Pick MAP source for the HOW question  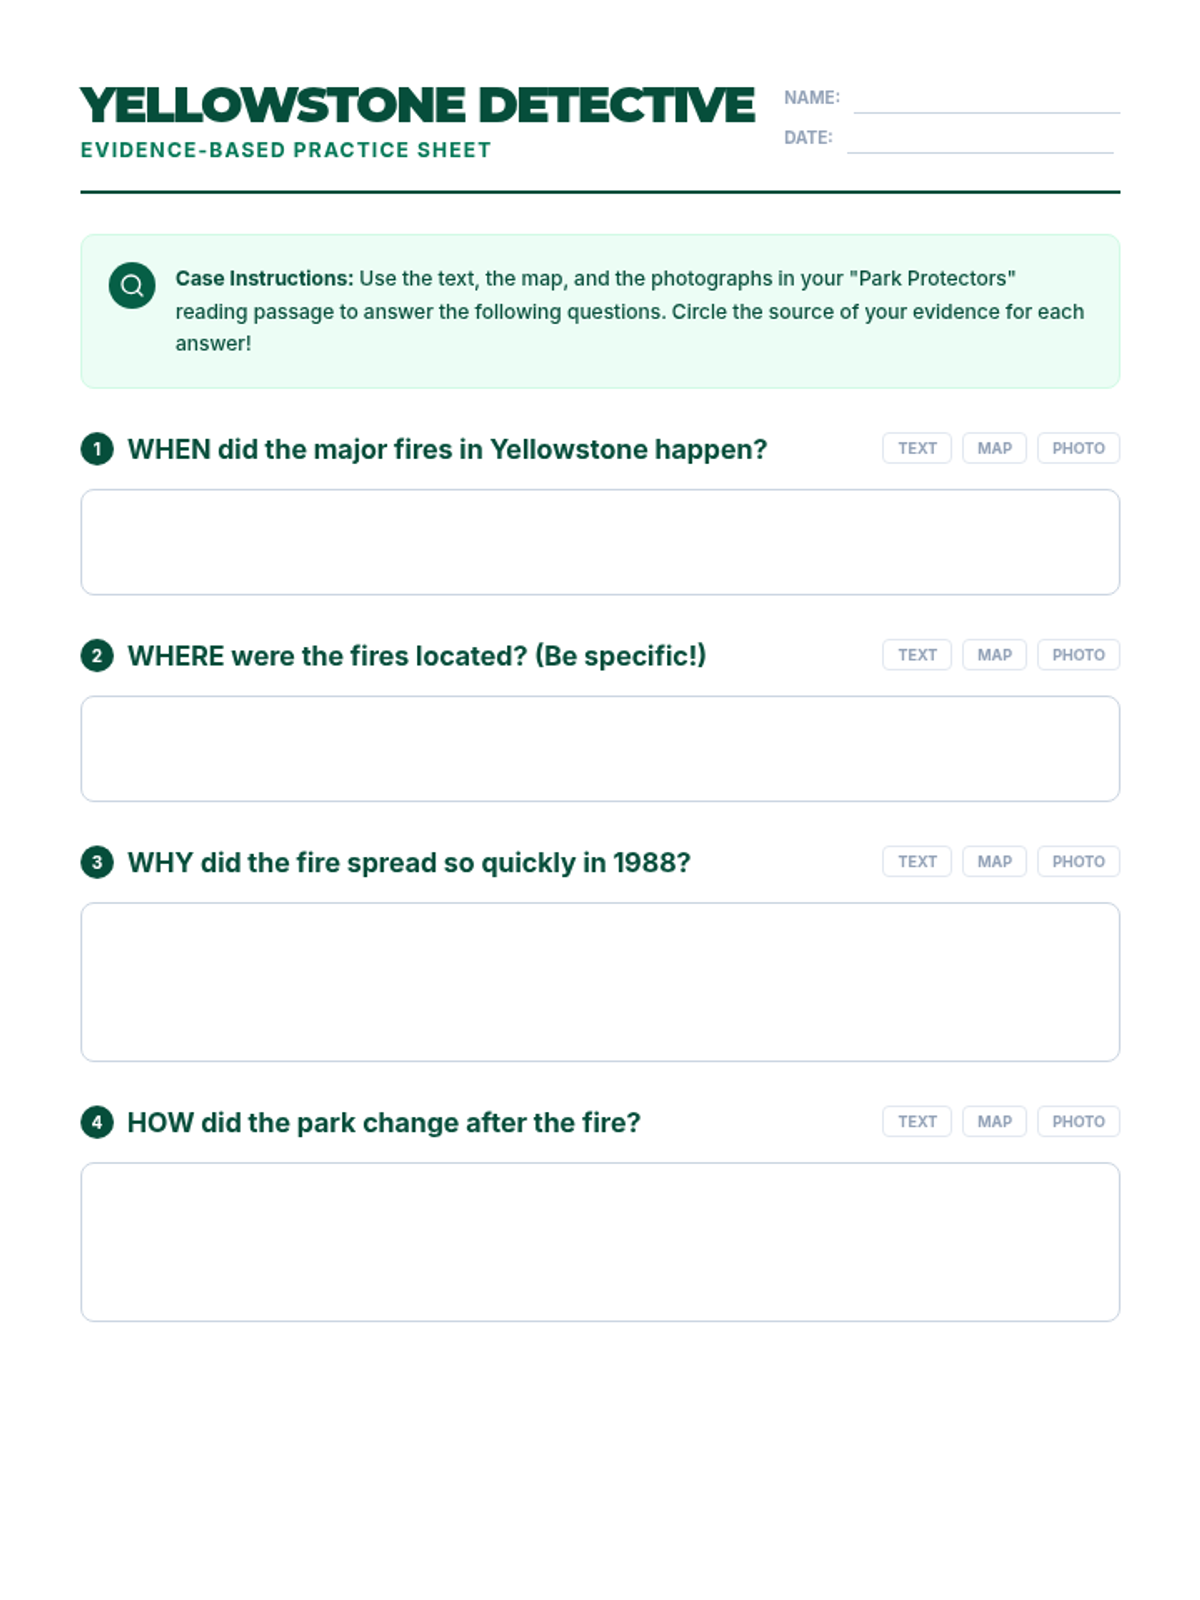994,1121
